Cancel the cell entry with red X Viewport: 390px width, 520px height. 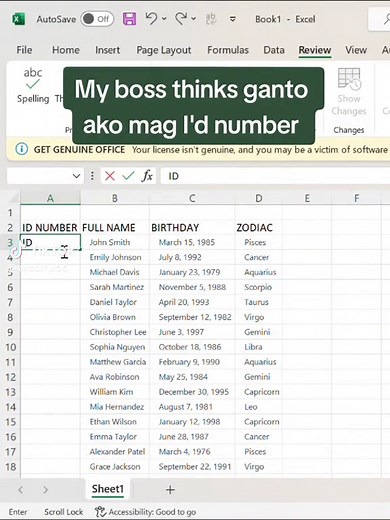coord(110,176)
